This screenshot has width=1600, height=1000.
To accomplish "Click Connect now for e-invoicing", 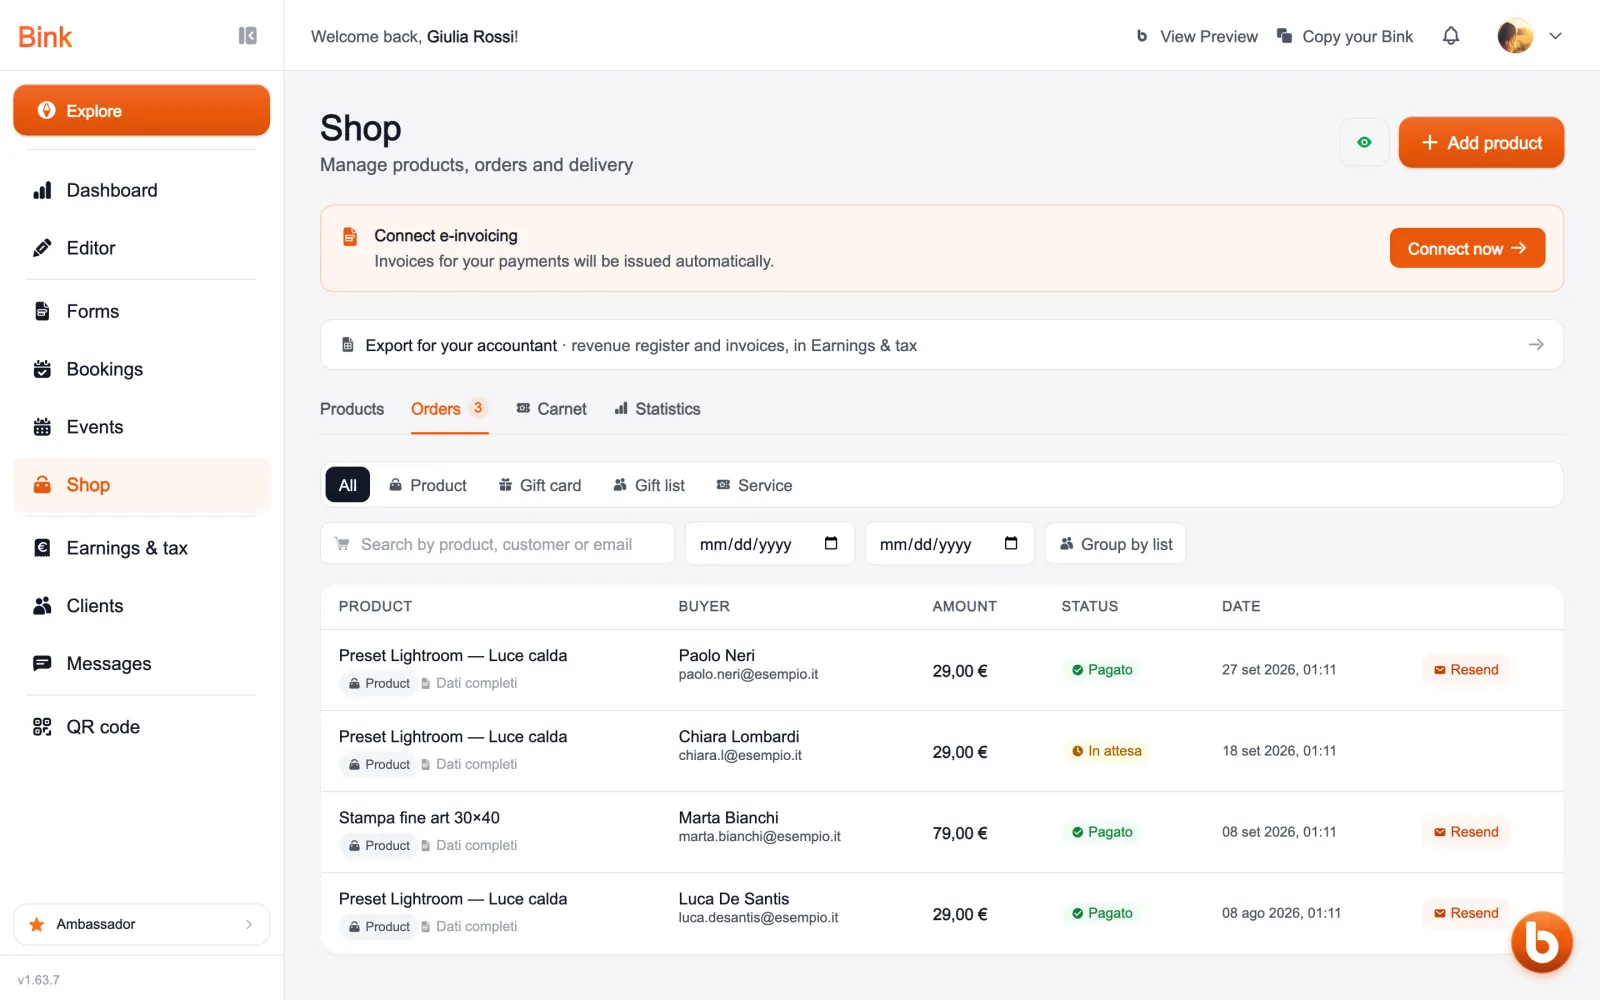I will pyautogui.click(x=1467, y=248).
